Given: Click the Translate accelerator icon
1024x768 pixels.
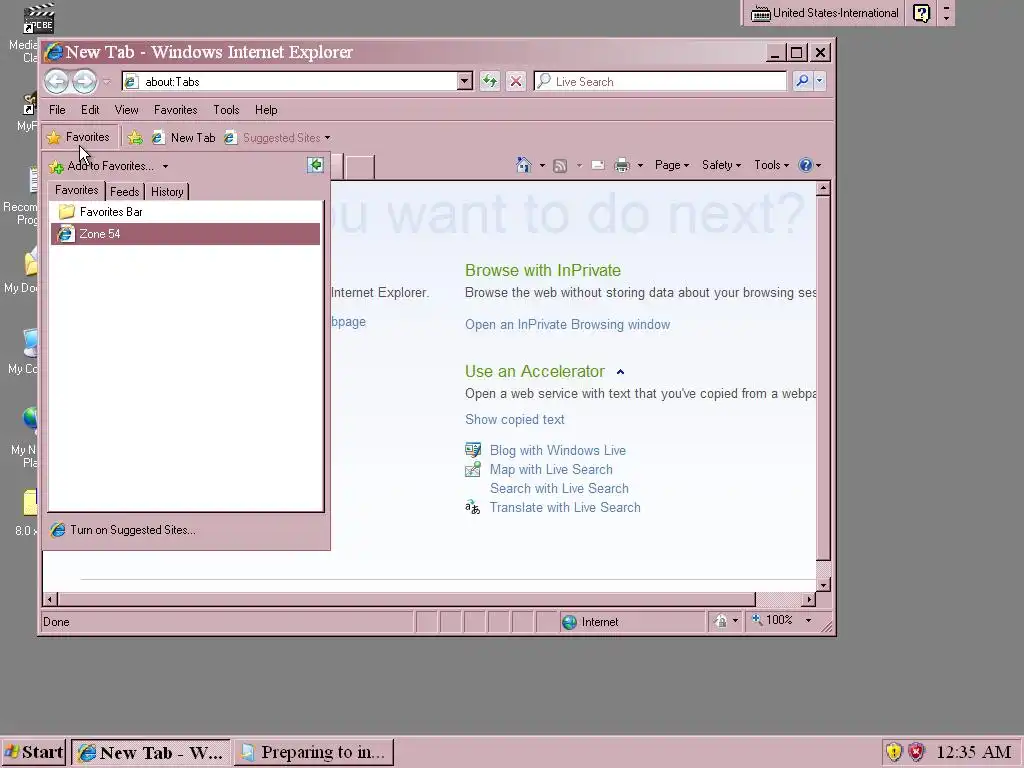Looking at the screenshot, I should tap(473, 507).
